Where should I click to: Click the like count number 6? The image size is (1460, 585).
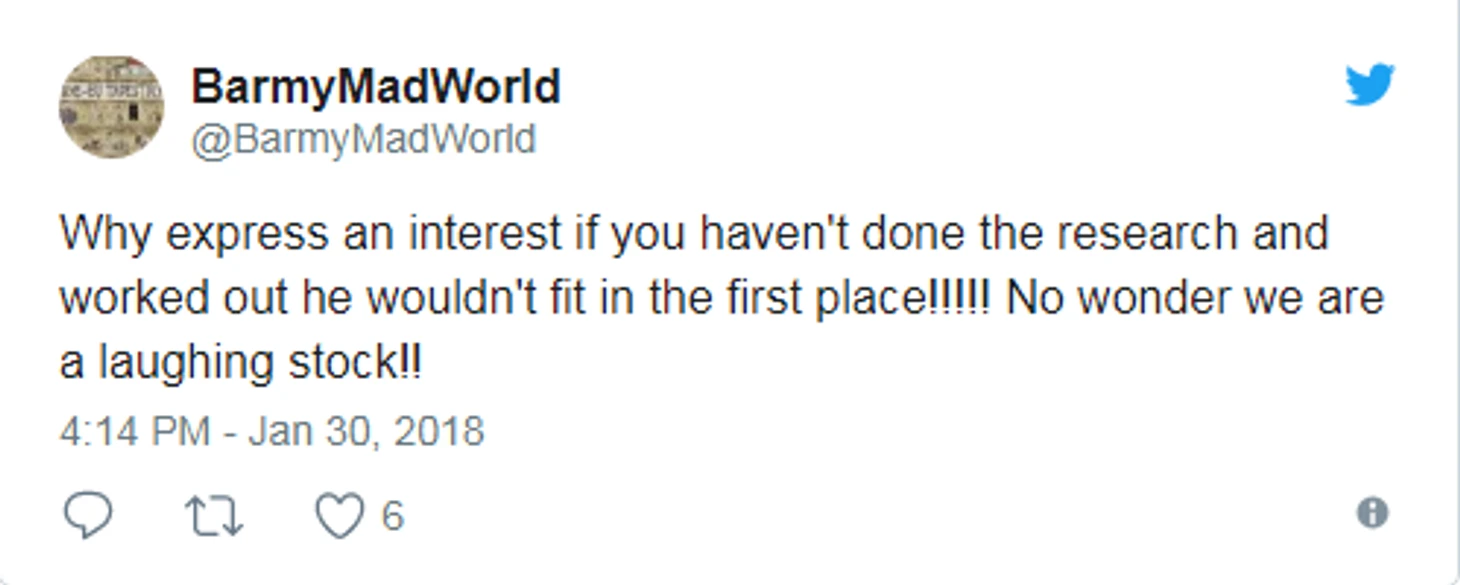click(392, 516)
